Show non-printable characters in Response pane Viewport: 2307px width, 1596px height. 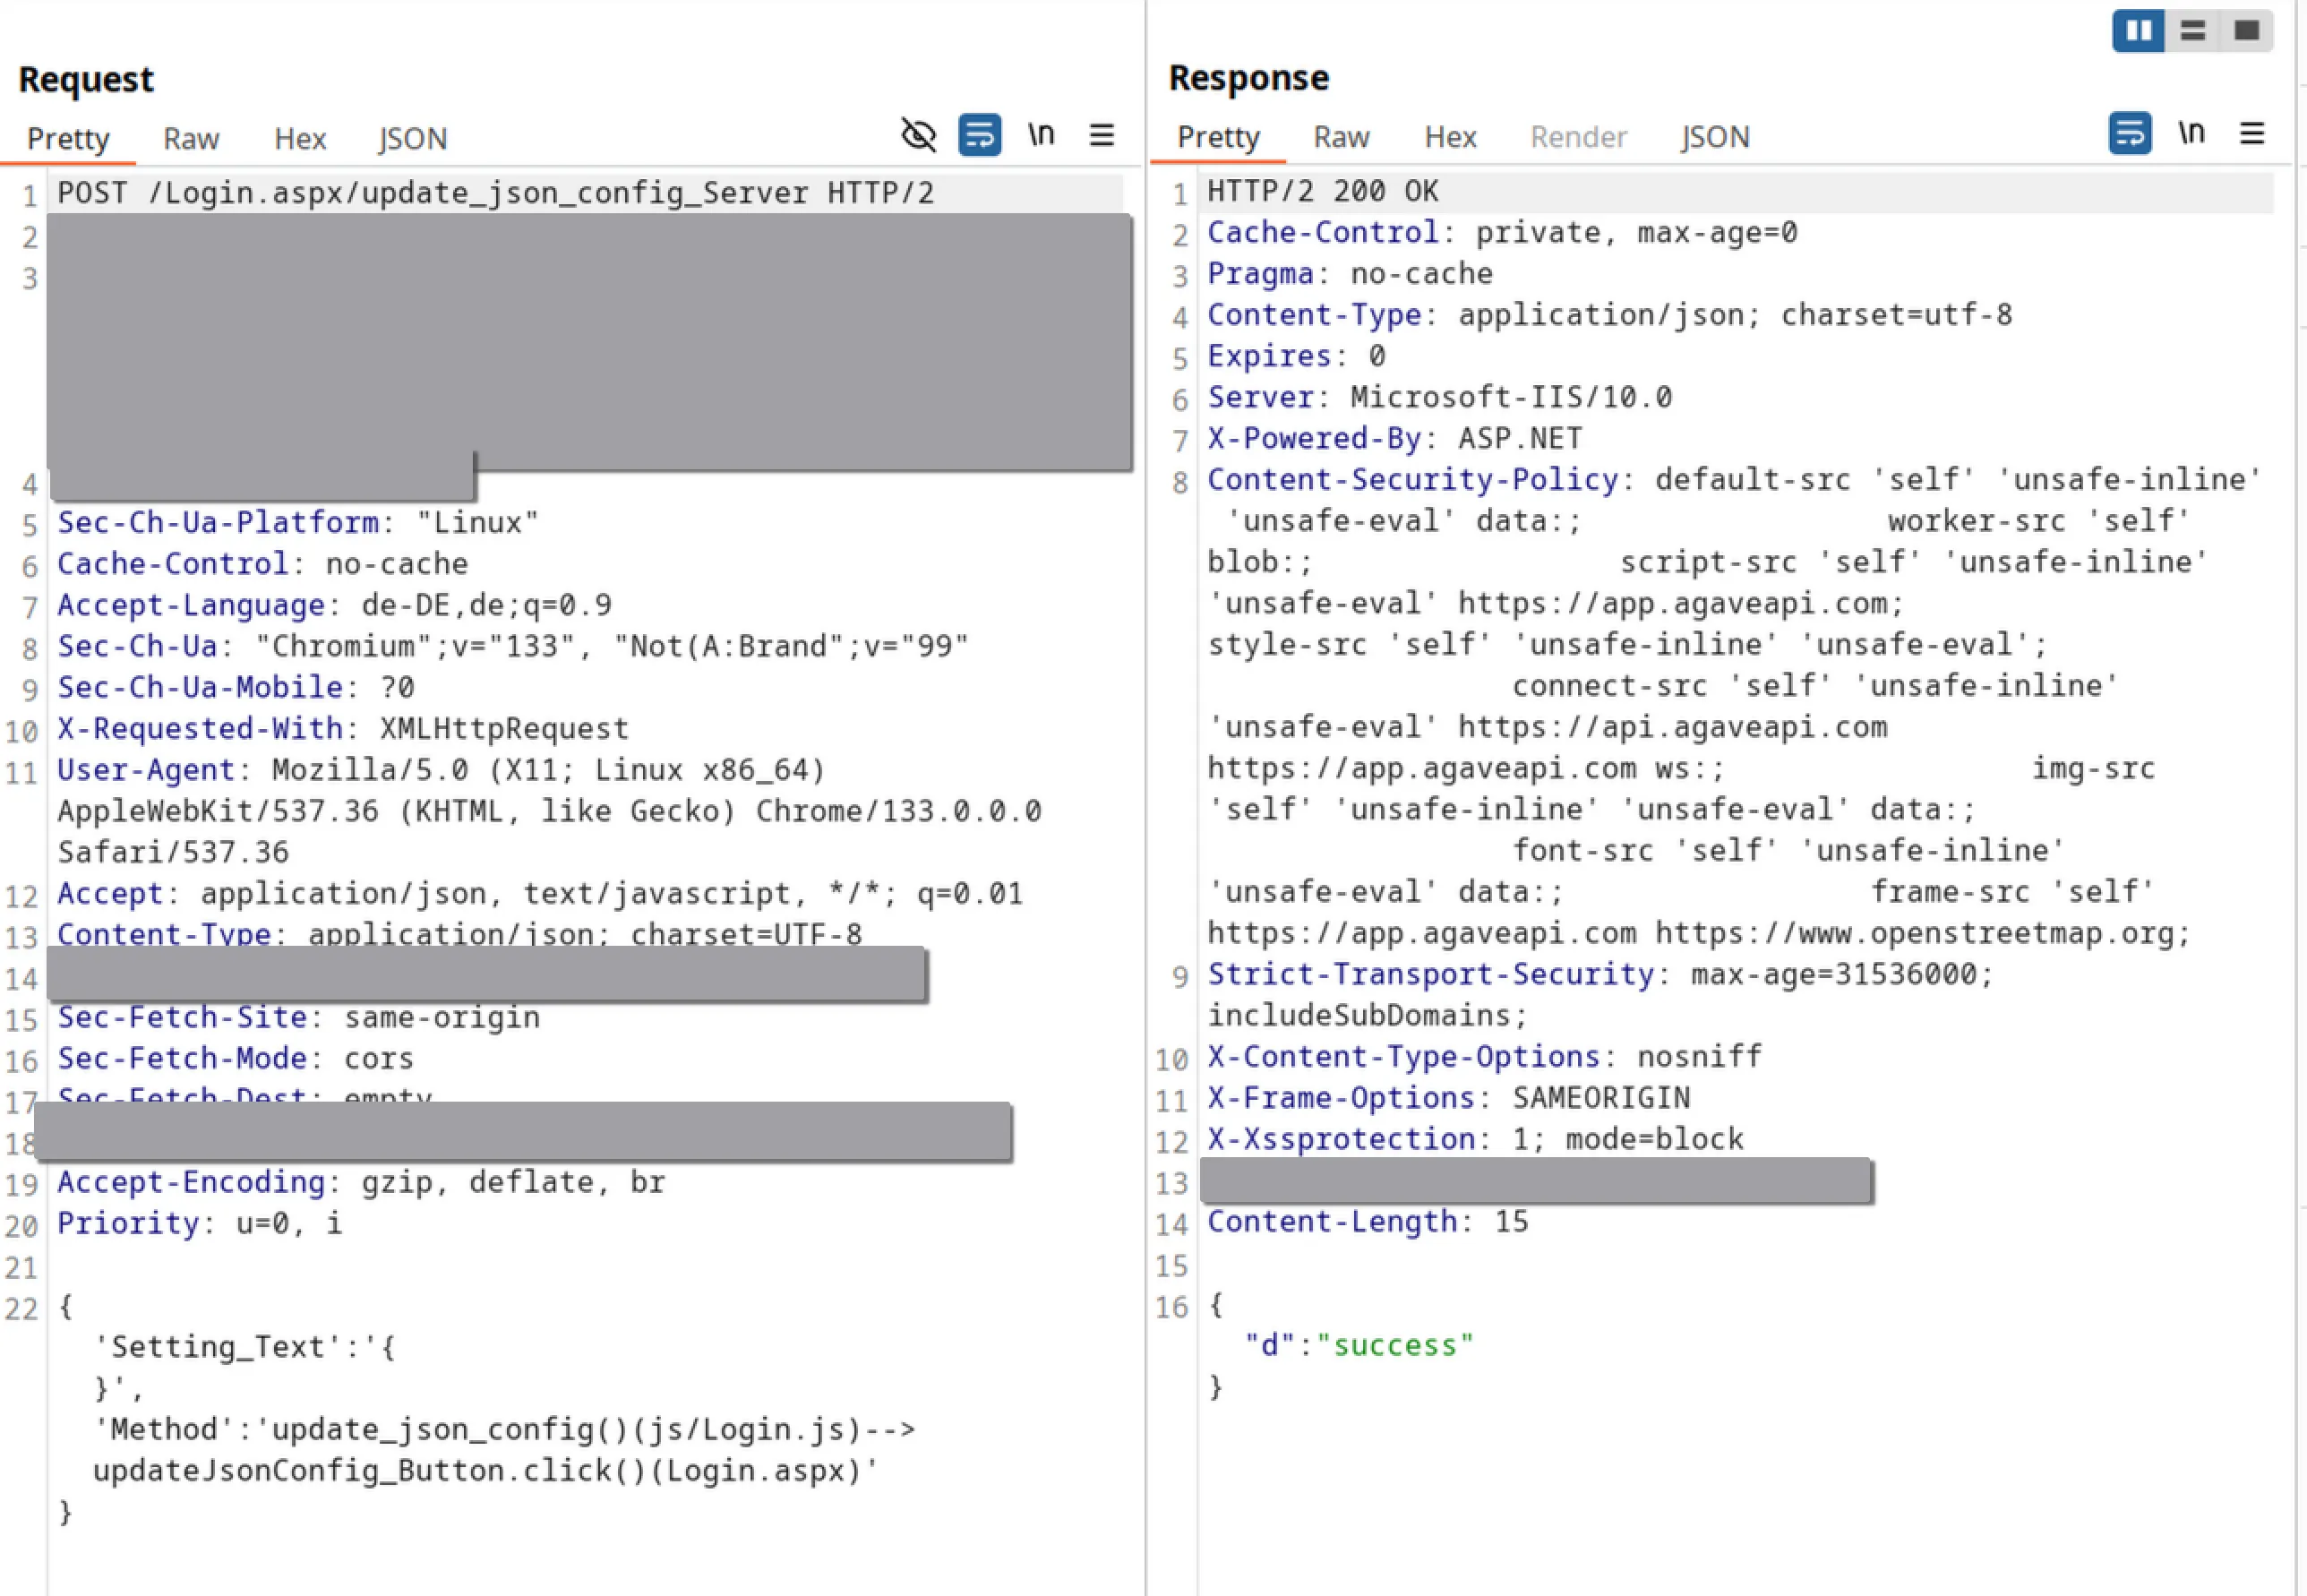tap(2191, 133)
